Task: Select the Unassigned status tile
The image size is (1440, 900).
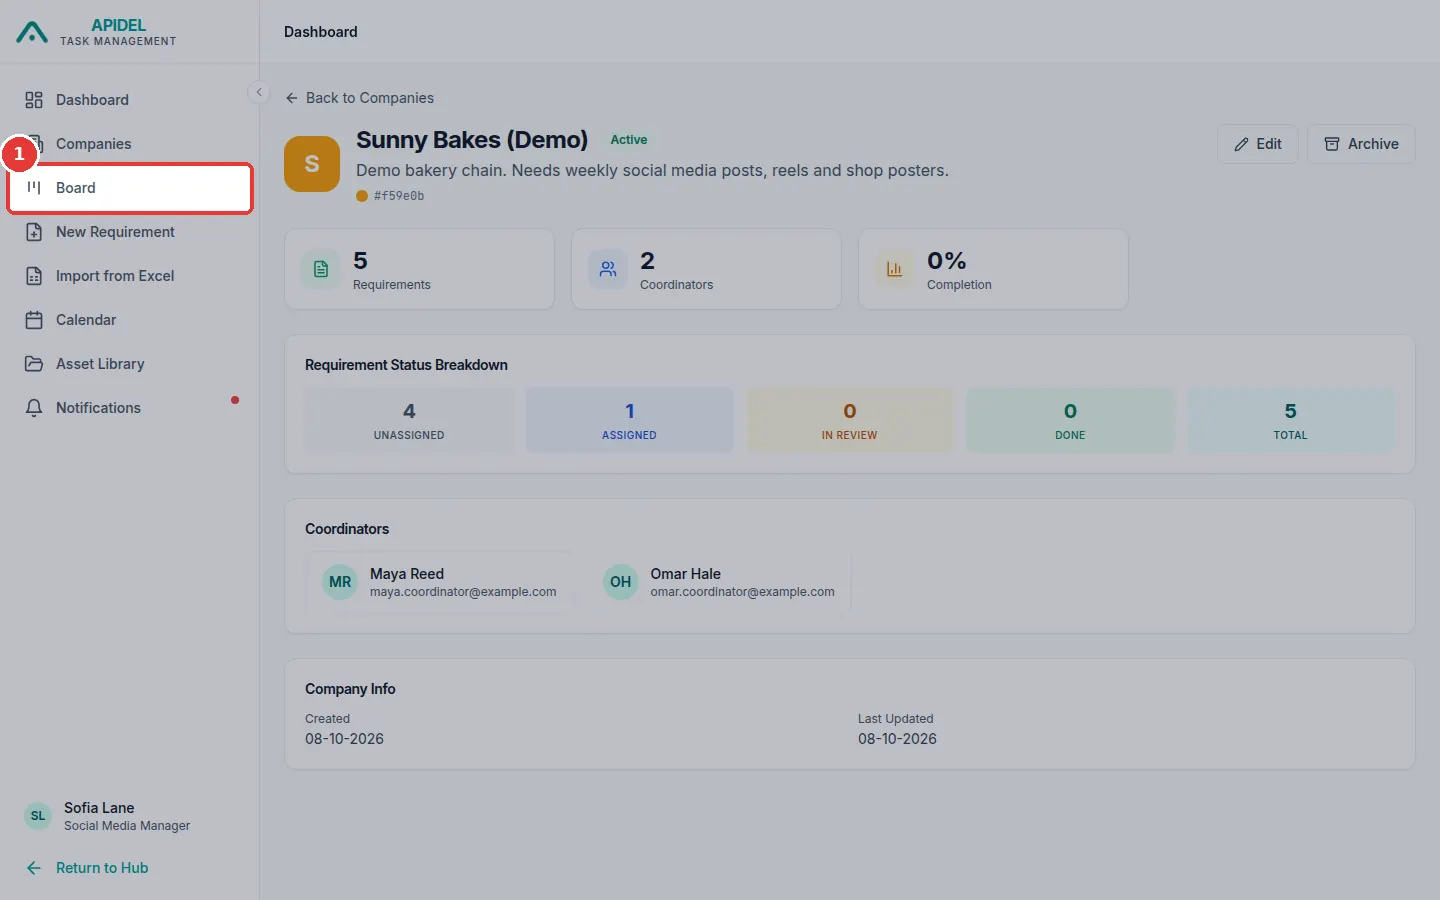Action: pos(409,420)
